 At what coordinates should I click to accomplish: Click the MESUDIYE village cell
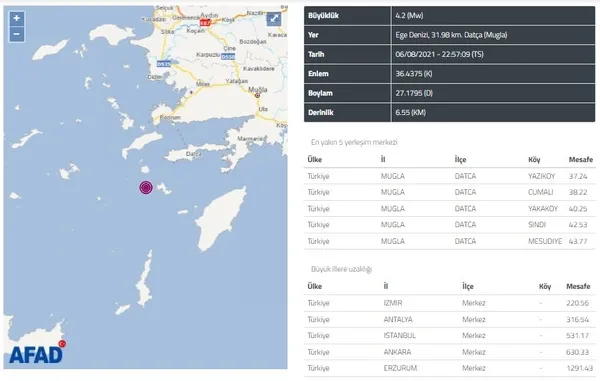click(545, 241)
